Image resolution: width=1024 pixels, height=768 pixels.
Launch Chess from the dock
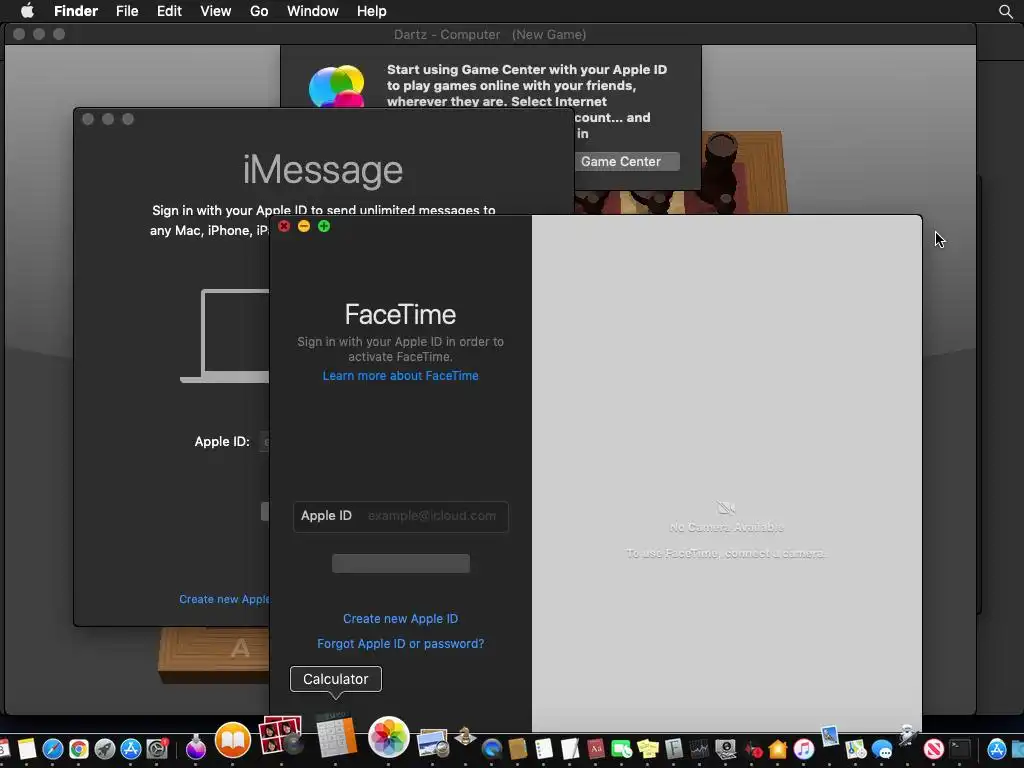coord(465,737)
